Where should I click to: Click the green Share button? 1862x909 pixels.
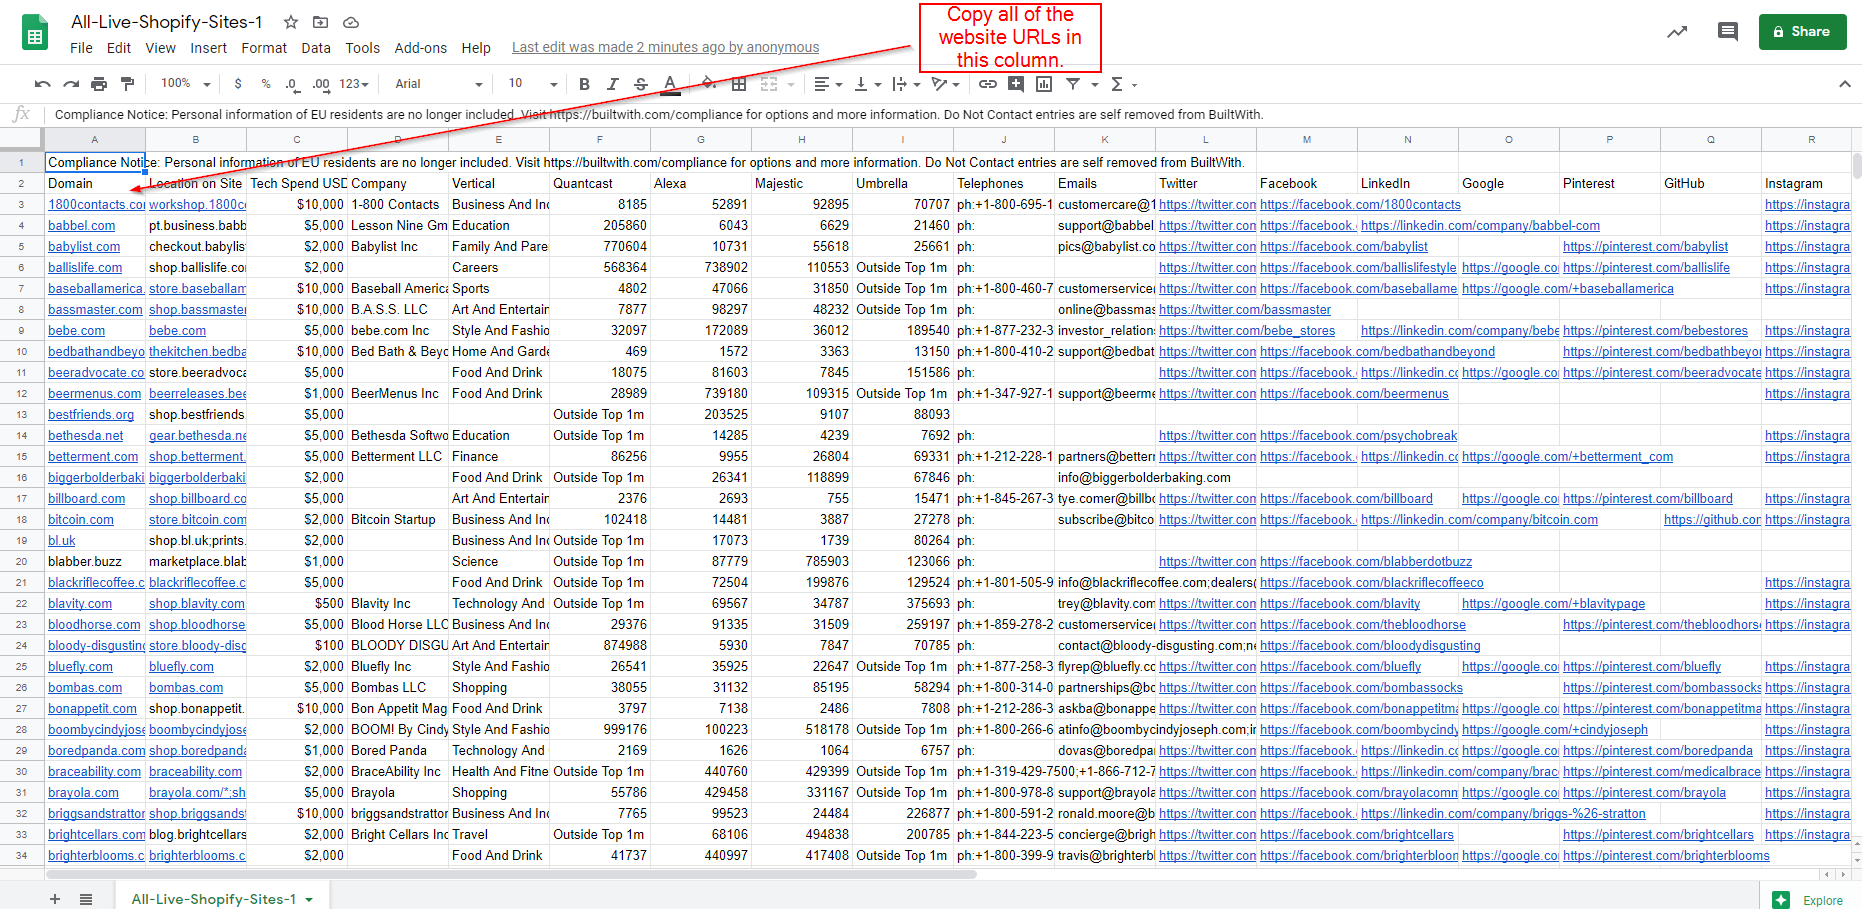point(1802,32)
